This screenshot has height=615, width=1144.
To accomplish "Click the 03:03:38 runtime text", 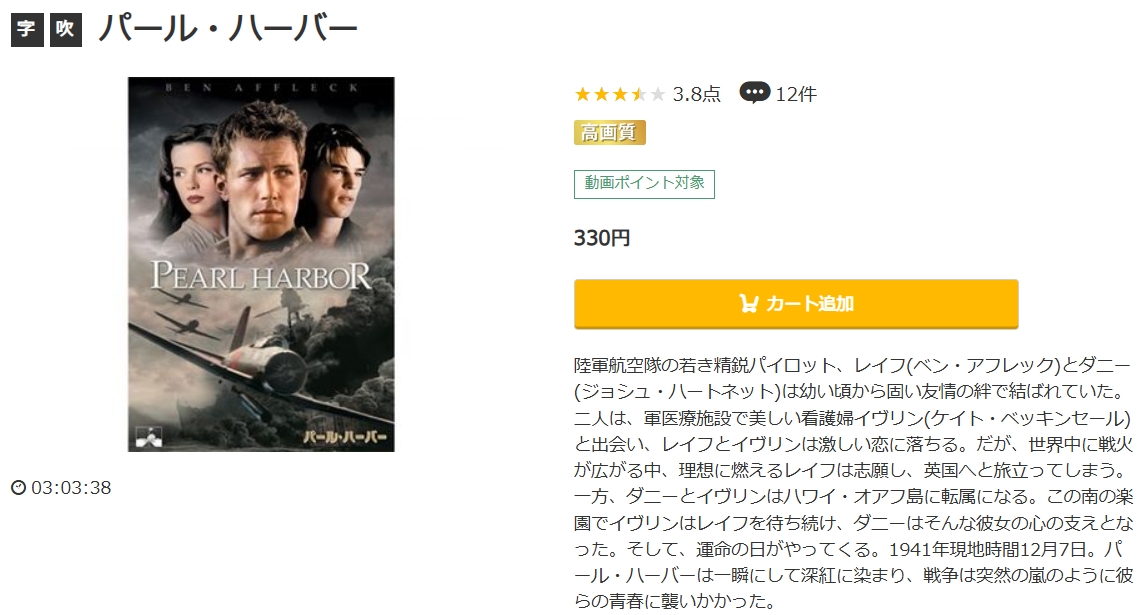I will pos(72,487).
